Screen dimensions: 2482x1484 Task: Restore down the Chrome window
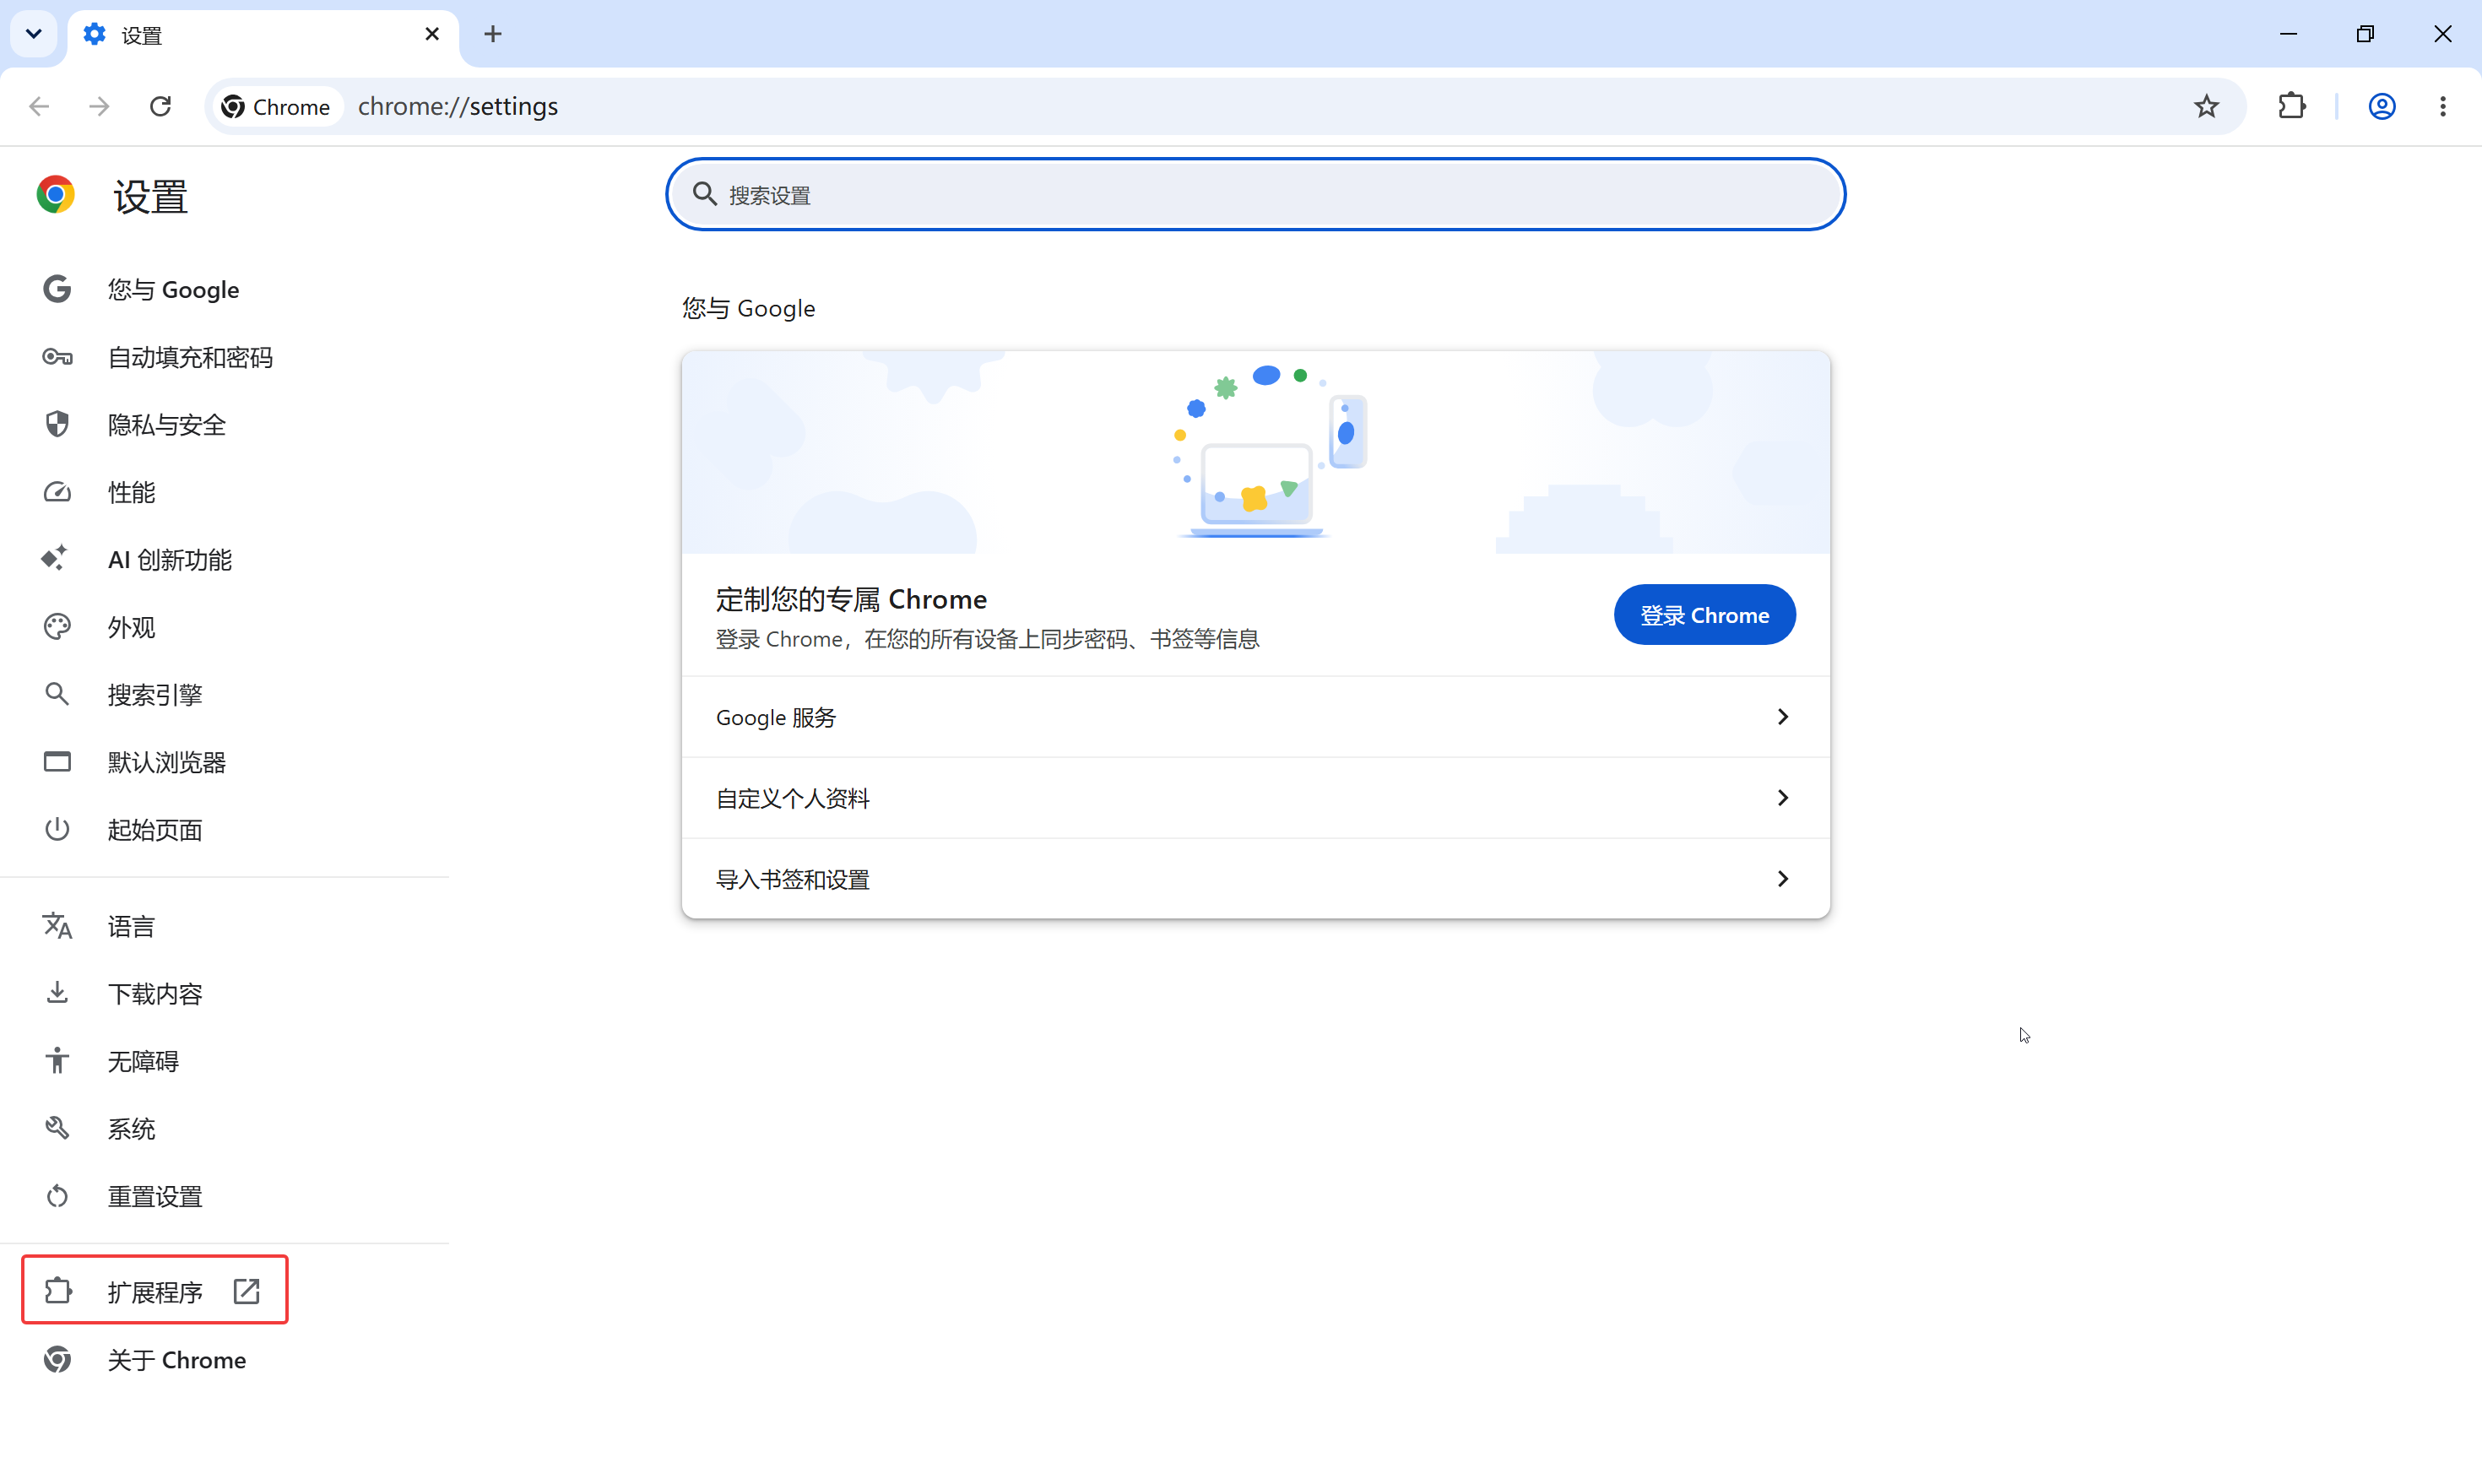pos(2365,34)
